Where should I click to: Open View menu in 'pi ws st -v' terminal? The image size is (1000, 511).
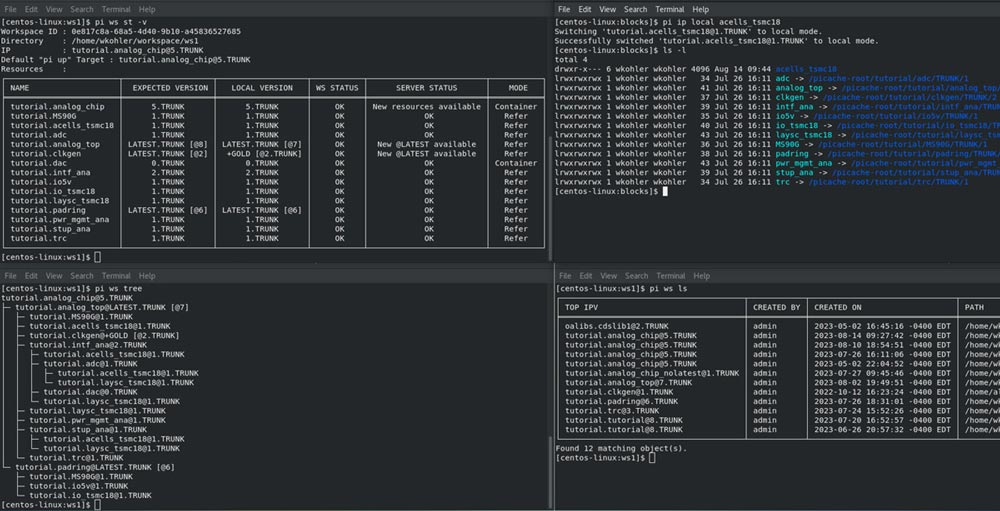pyautogui.click(x=54, y=10)
